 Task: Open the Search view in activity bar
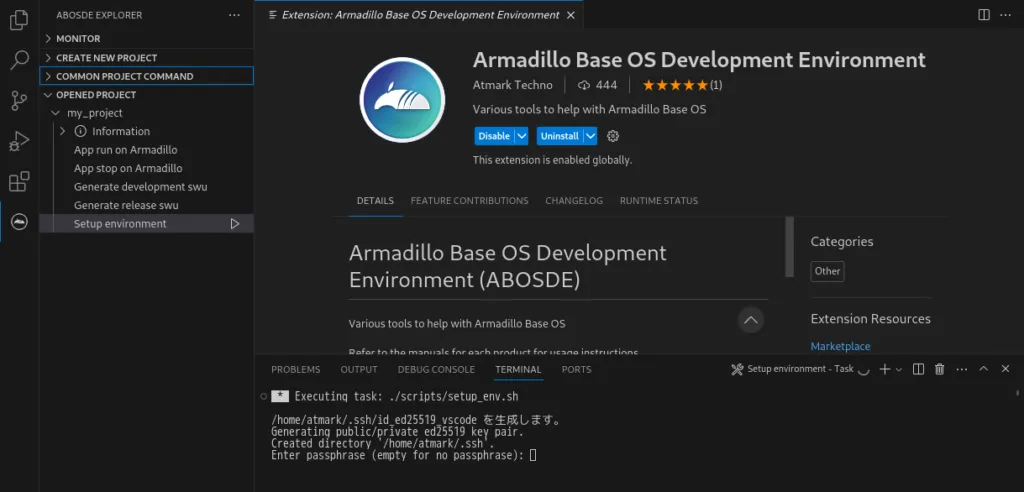[x=19, y=60]
